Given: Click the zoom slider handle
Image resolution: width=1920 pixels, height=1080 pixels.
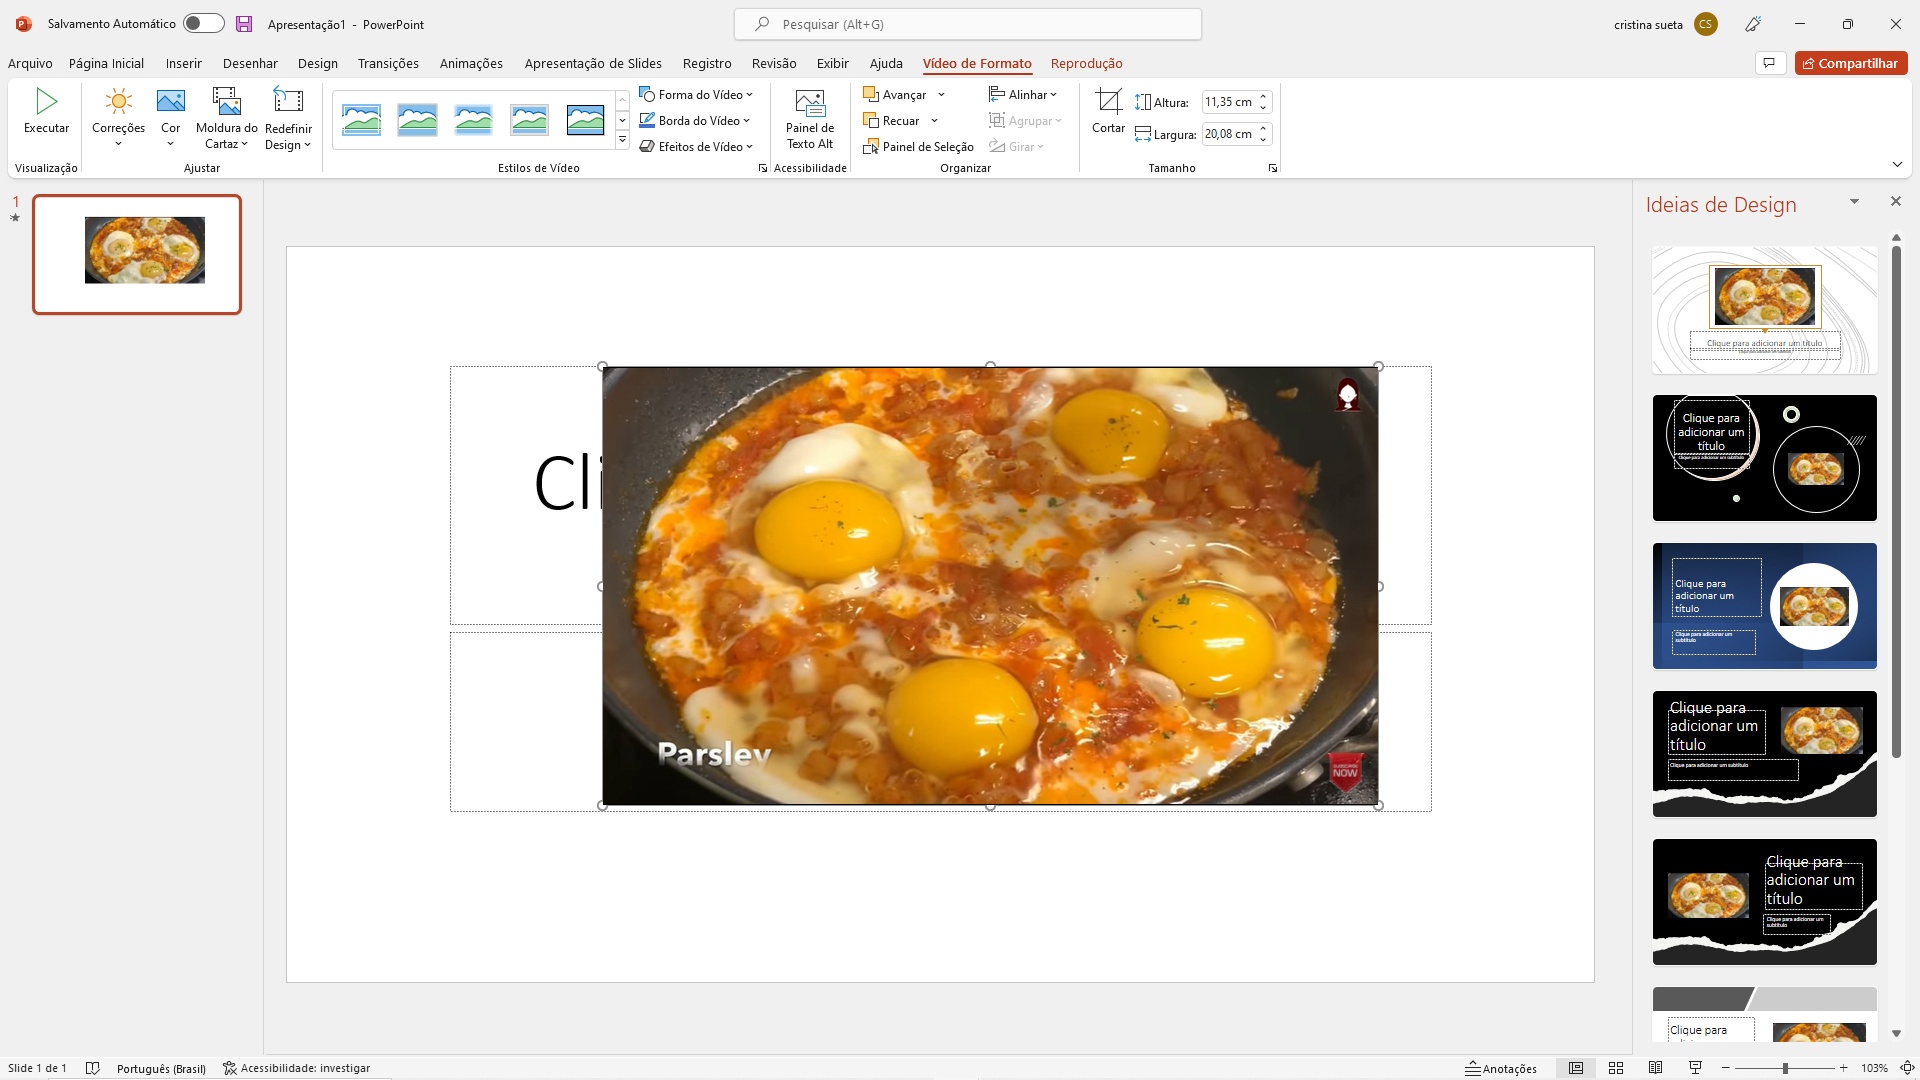Looking at the screenshot, I should (x=1785, y=1068).
